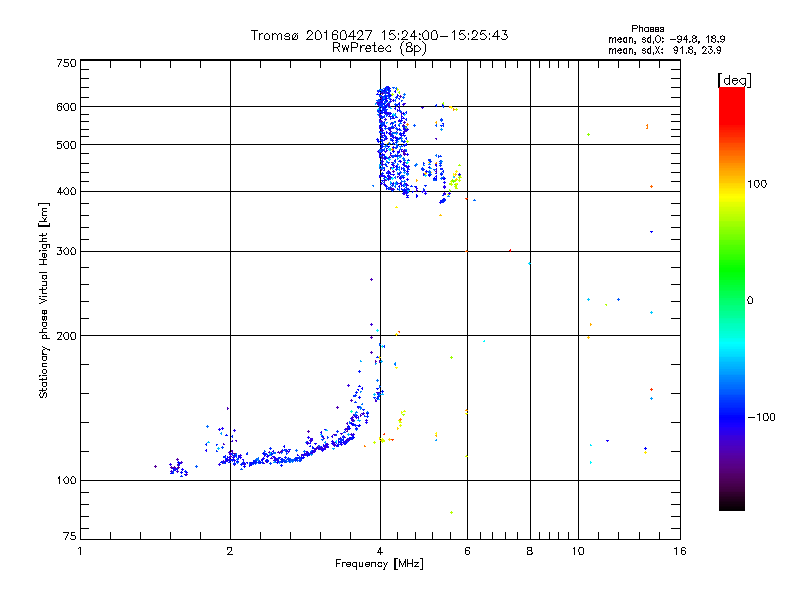Click the x-axis label 'Frequency [MHz]'
This screenshot has height=600, width=800.
379,564
